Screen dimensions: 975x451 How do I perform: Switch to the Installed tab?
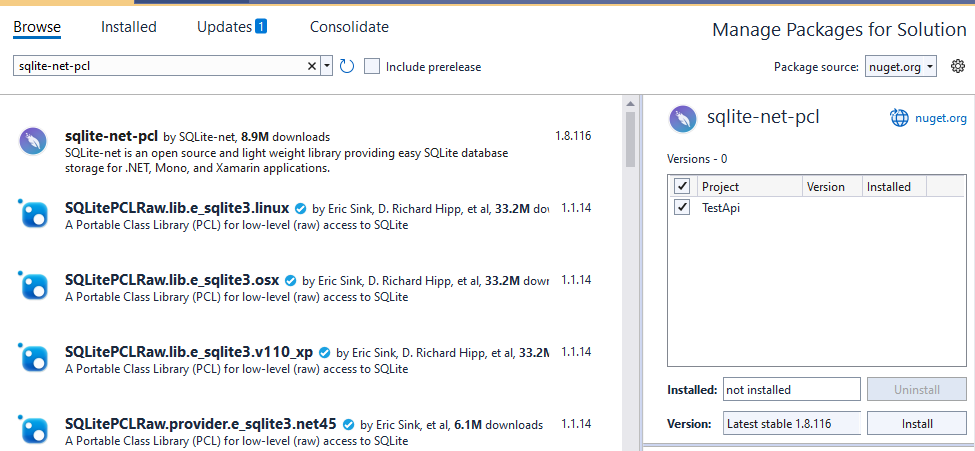pos(129,27)
